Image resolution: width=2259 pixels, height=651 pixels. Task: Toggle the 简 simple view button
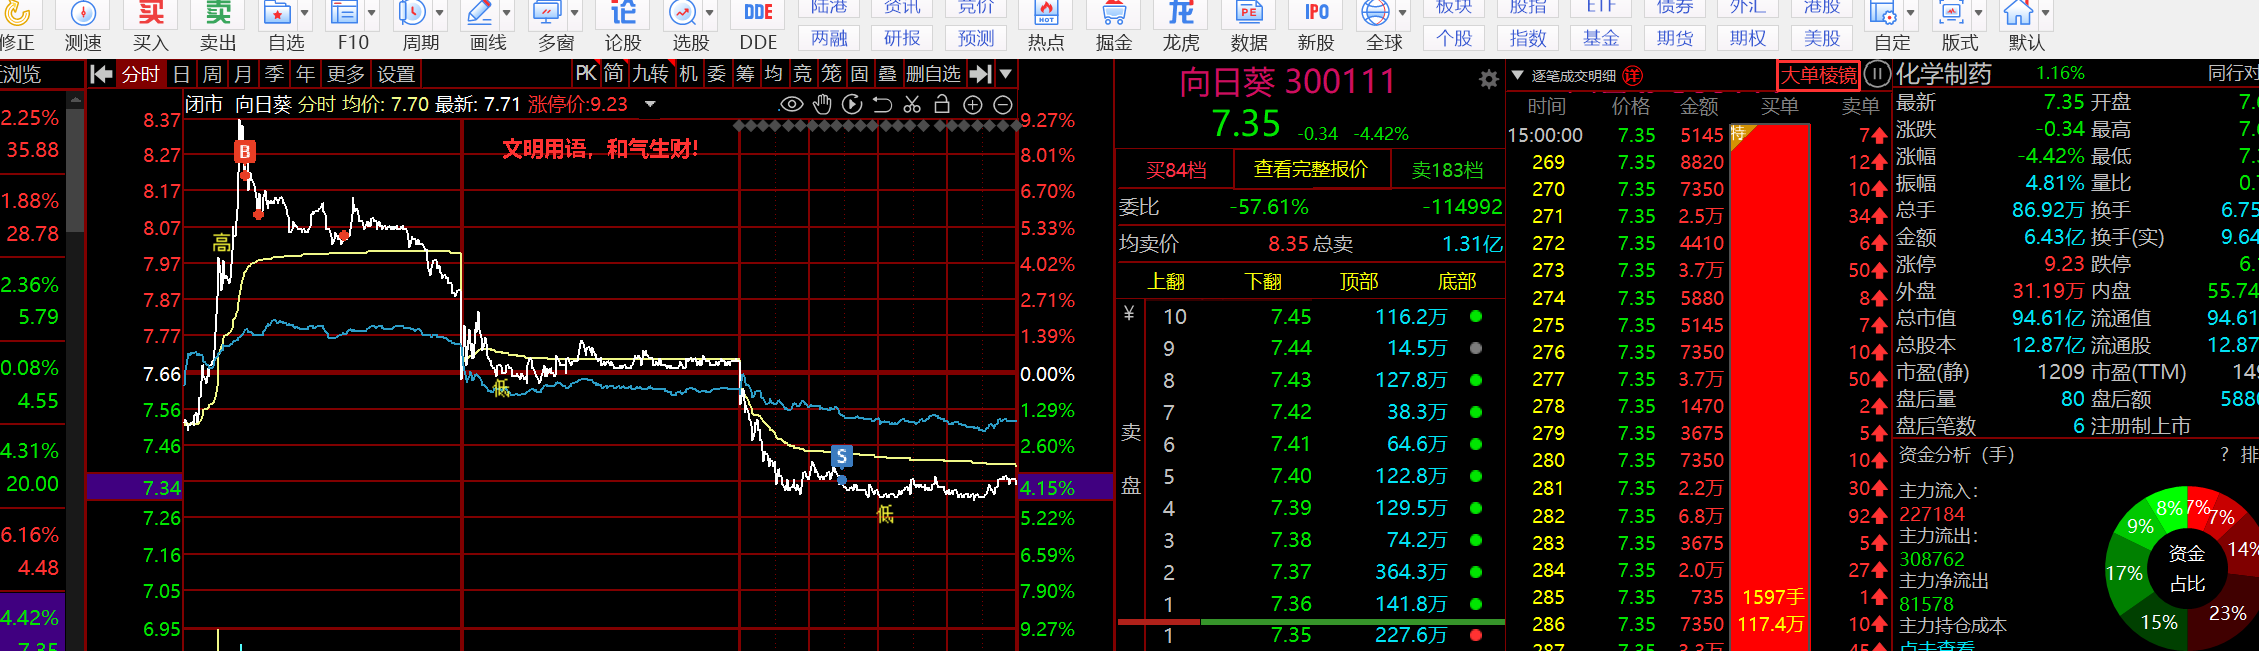tap(613, 74)
